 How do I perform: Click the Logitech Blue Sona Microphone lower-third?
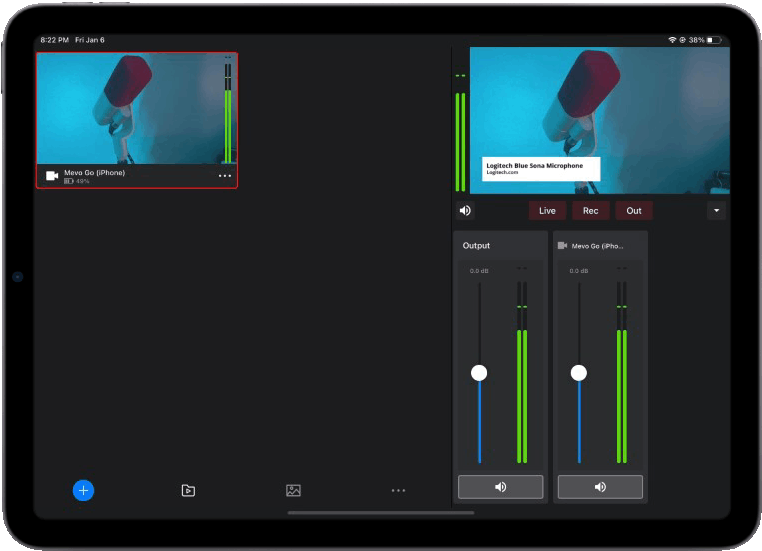point(541,169)
